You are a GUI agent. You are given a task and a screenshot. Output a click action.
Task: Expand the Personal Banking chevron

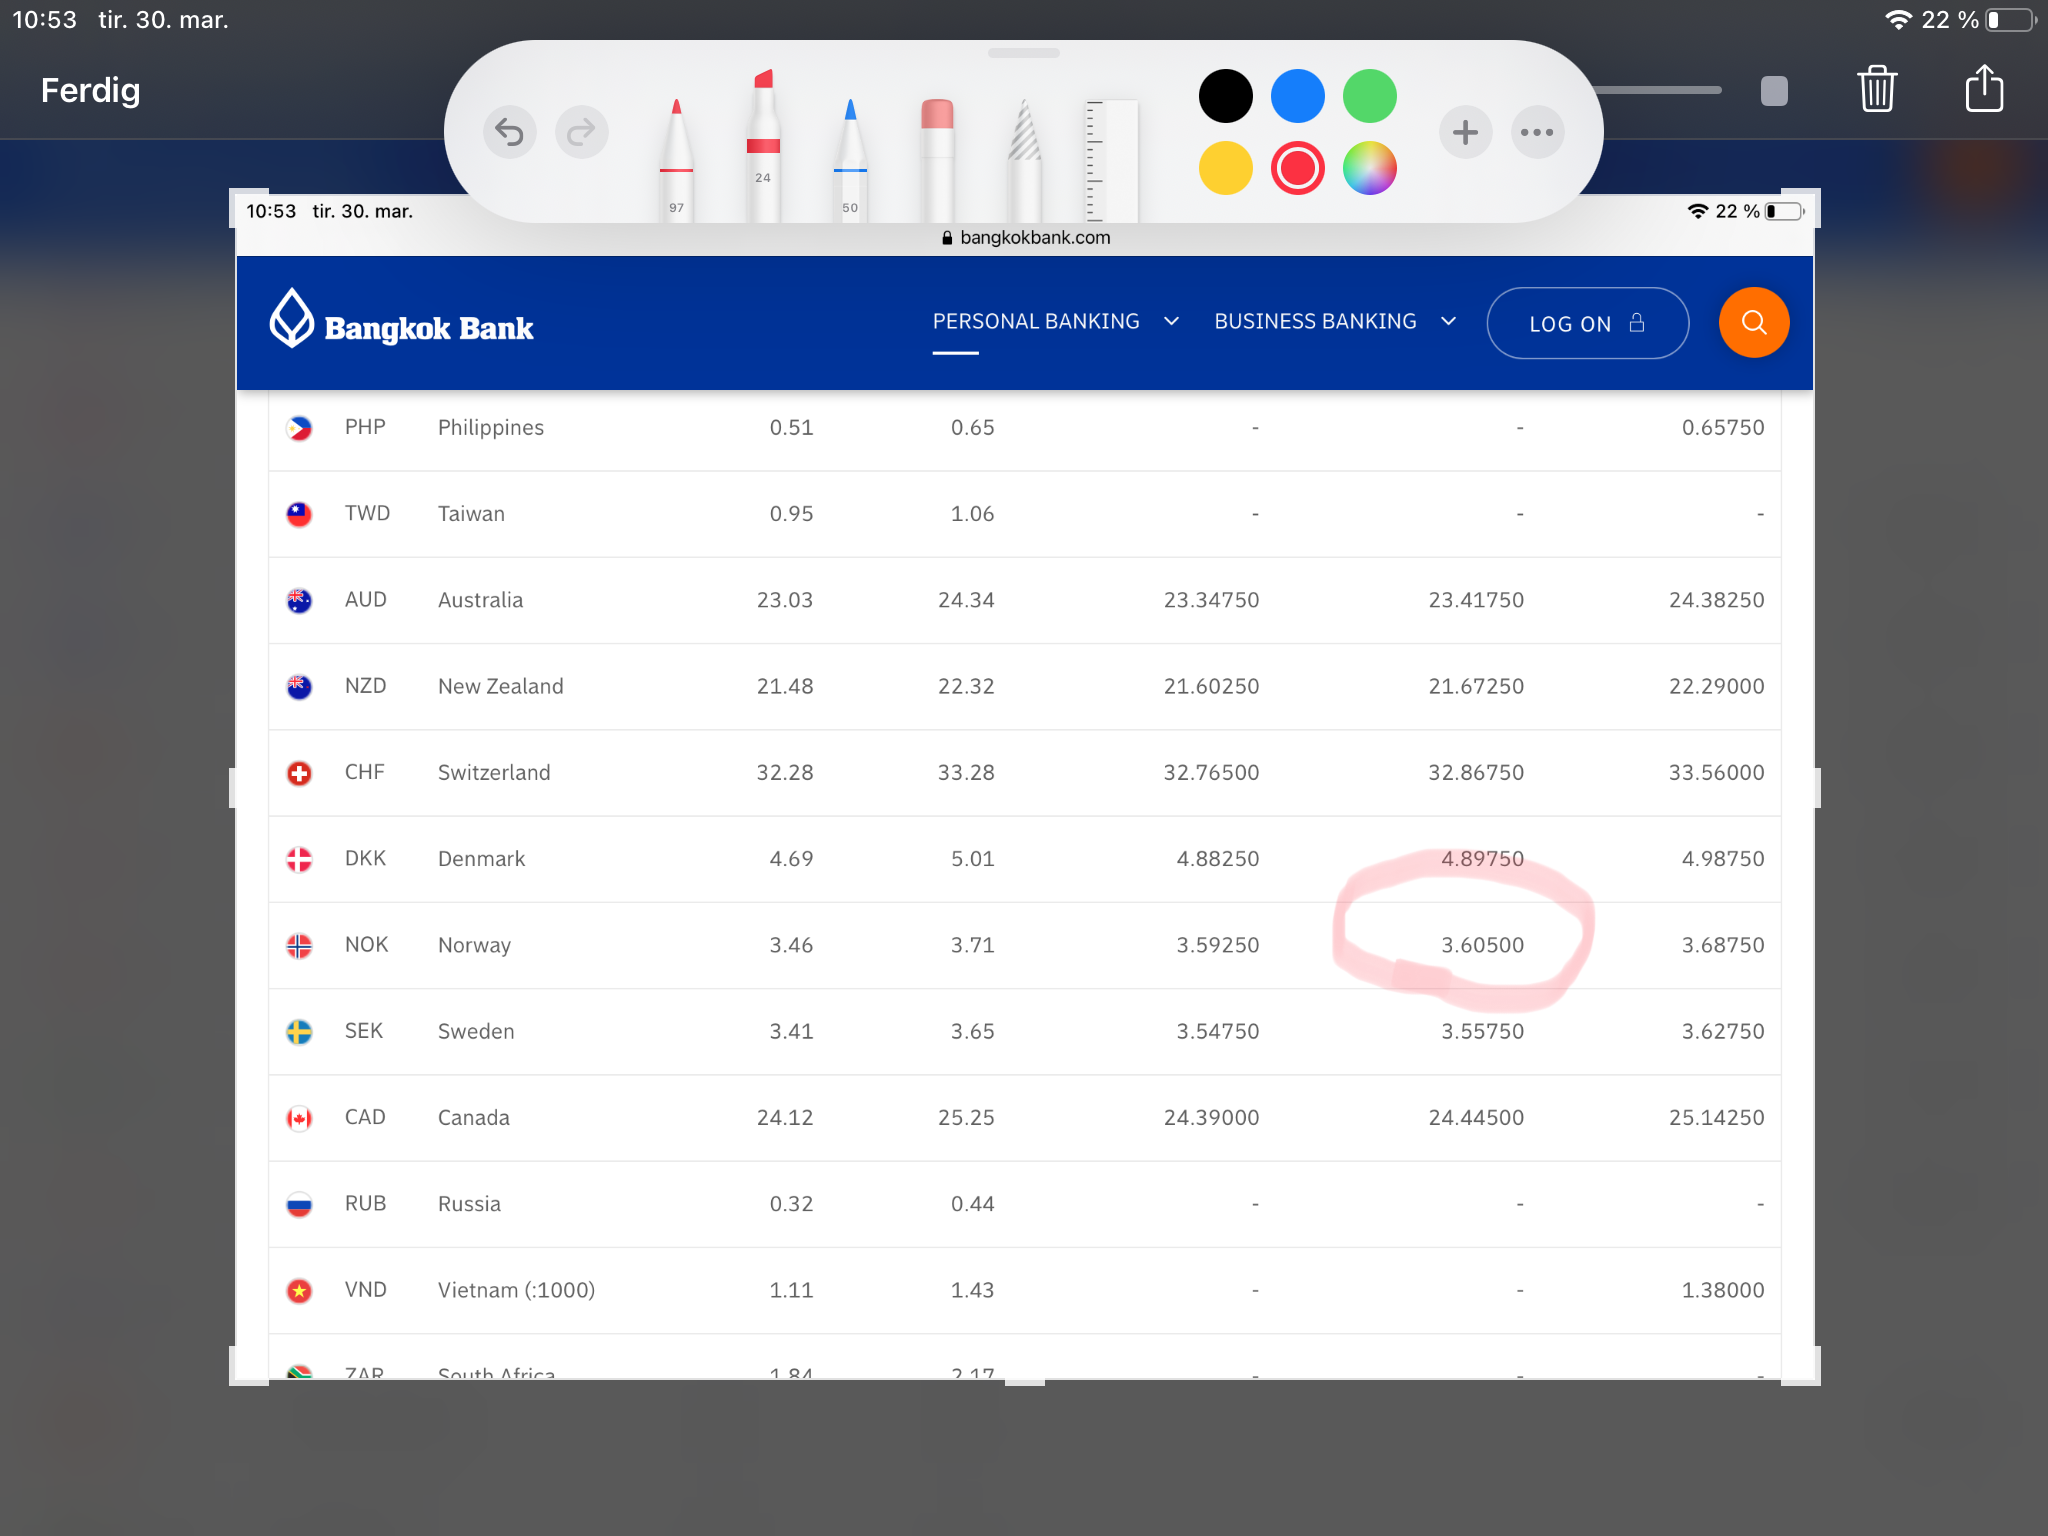click(1171, 322)
